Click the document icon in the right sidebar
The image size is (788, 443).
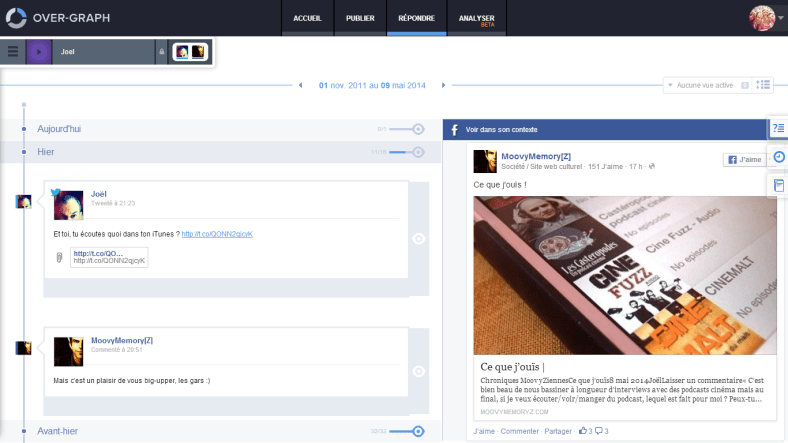point(778,186)
